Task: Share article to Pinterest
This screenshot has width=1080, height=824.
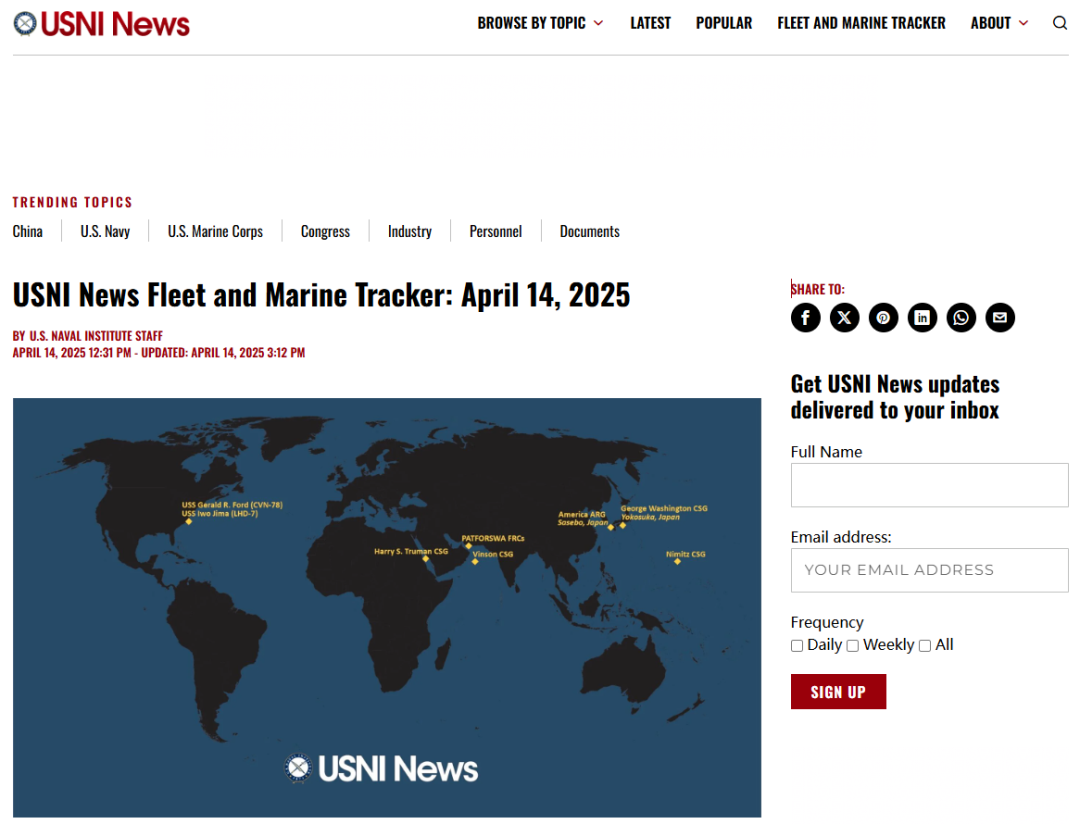Action: 883,318
